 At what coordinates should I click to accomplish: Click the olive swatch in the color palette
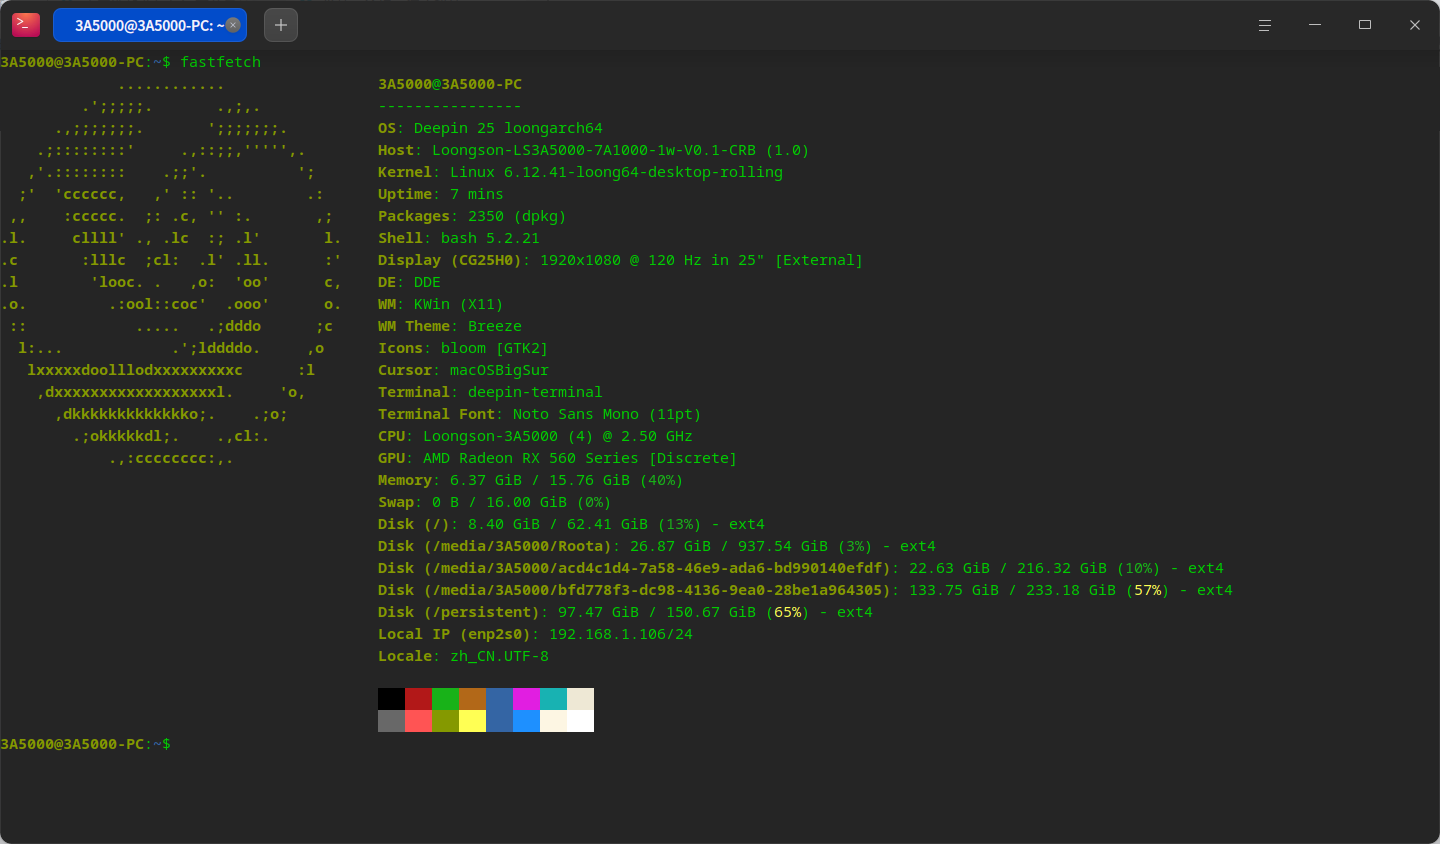pyautogui.click(x=445, y=721)
